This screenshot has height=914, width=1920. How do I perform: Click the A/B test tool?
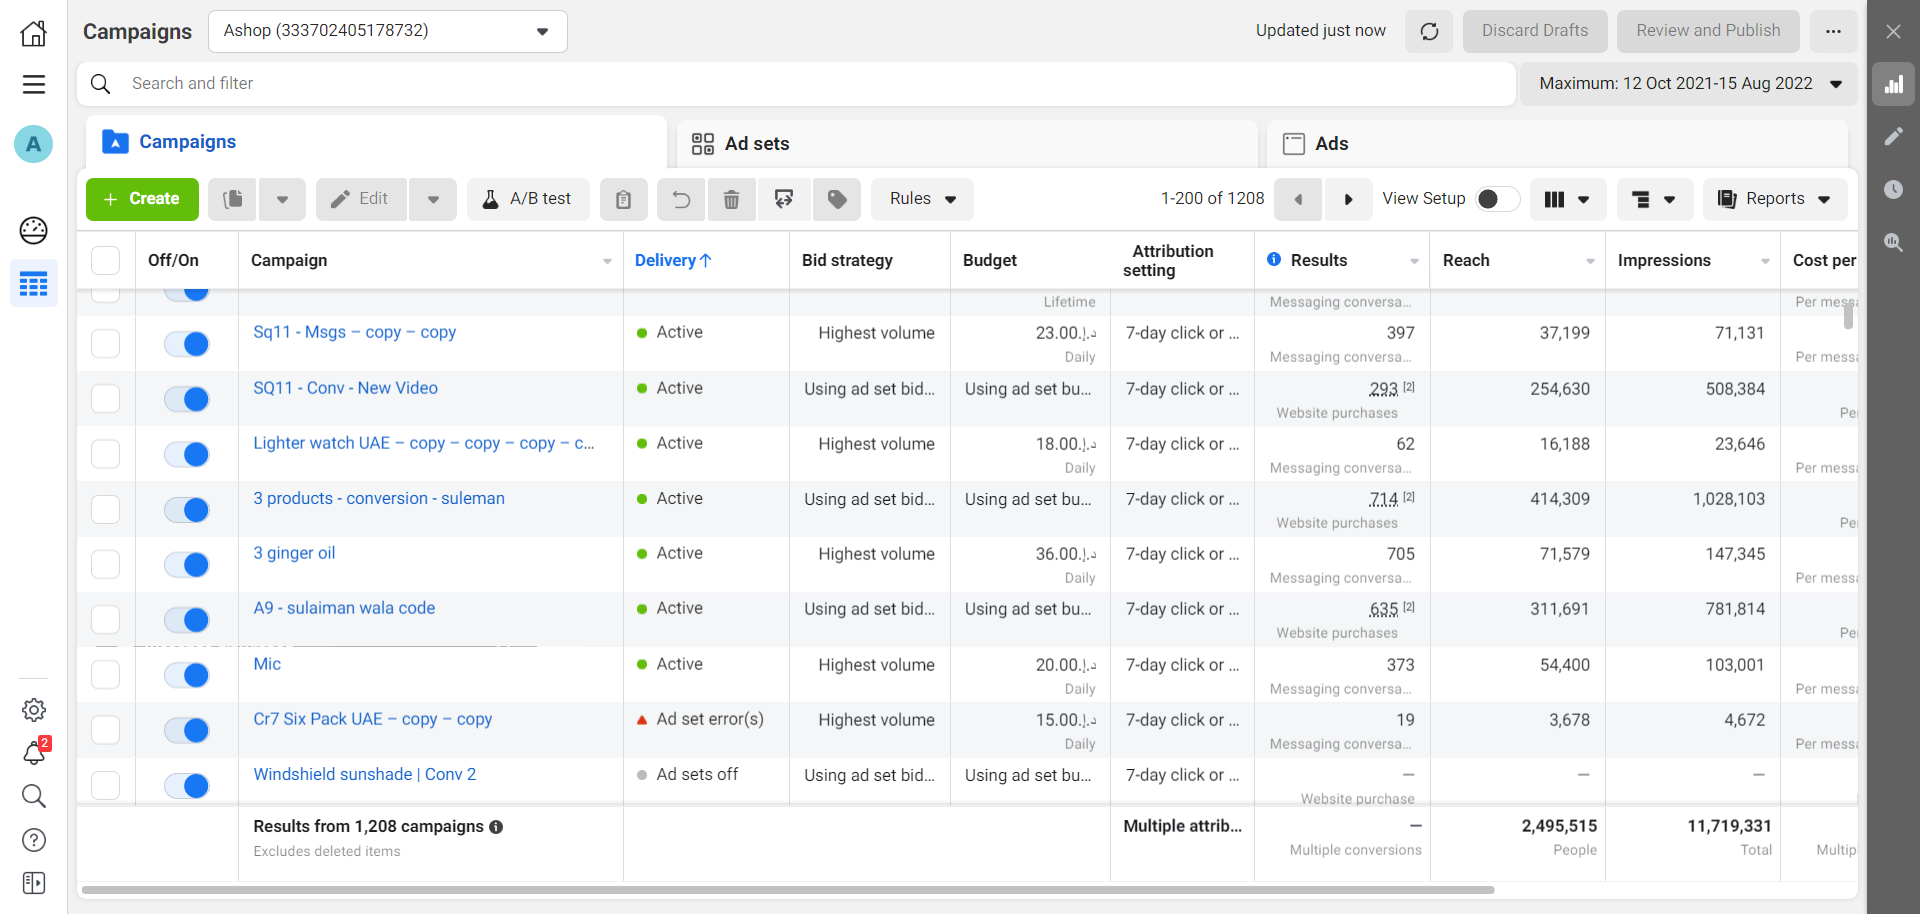click(x=528, y=199)
